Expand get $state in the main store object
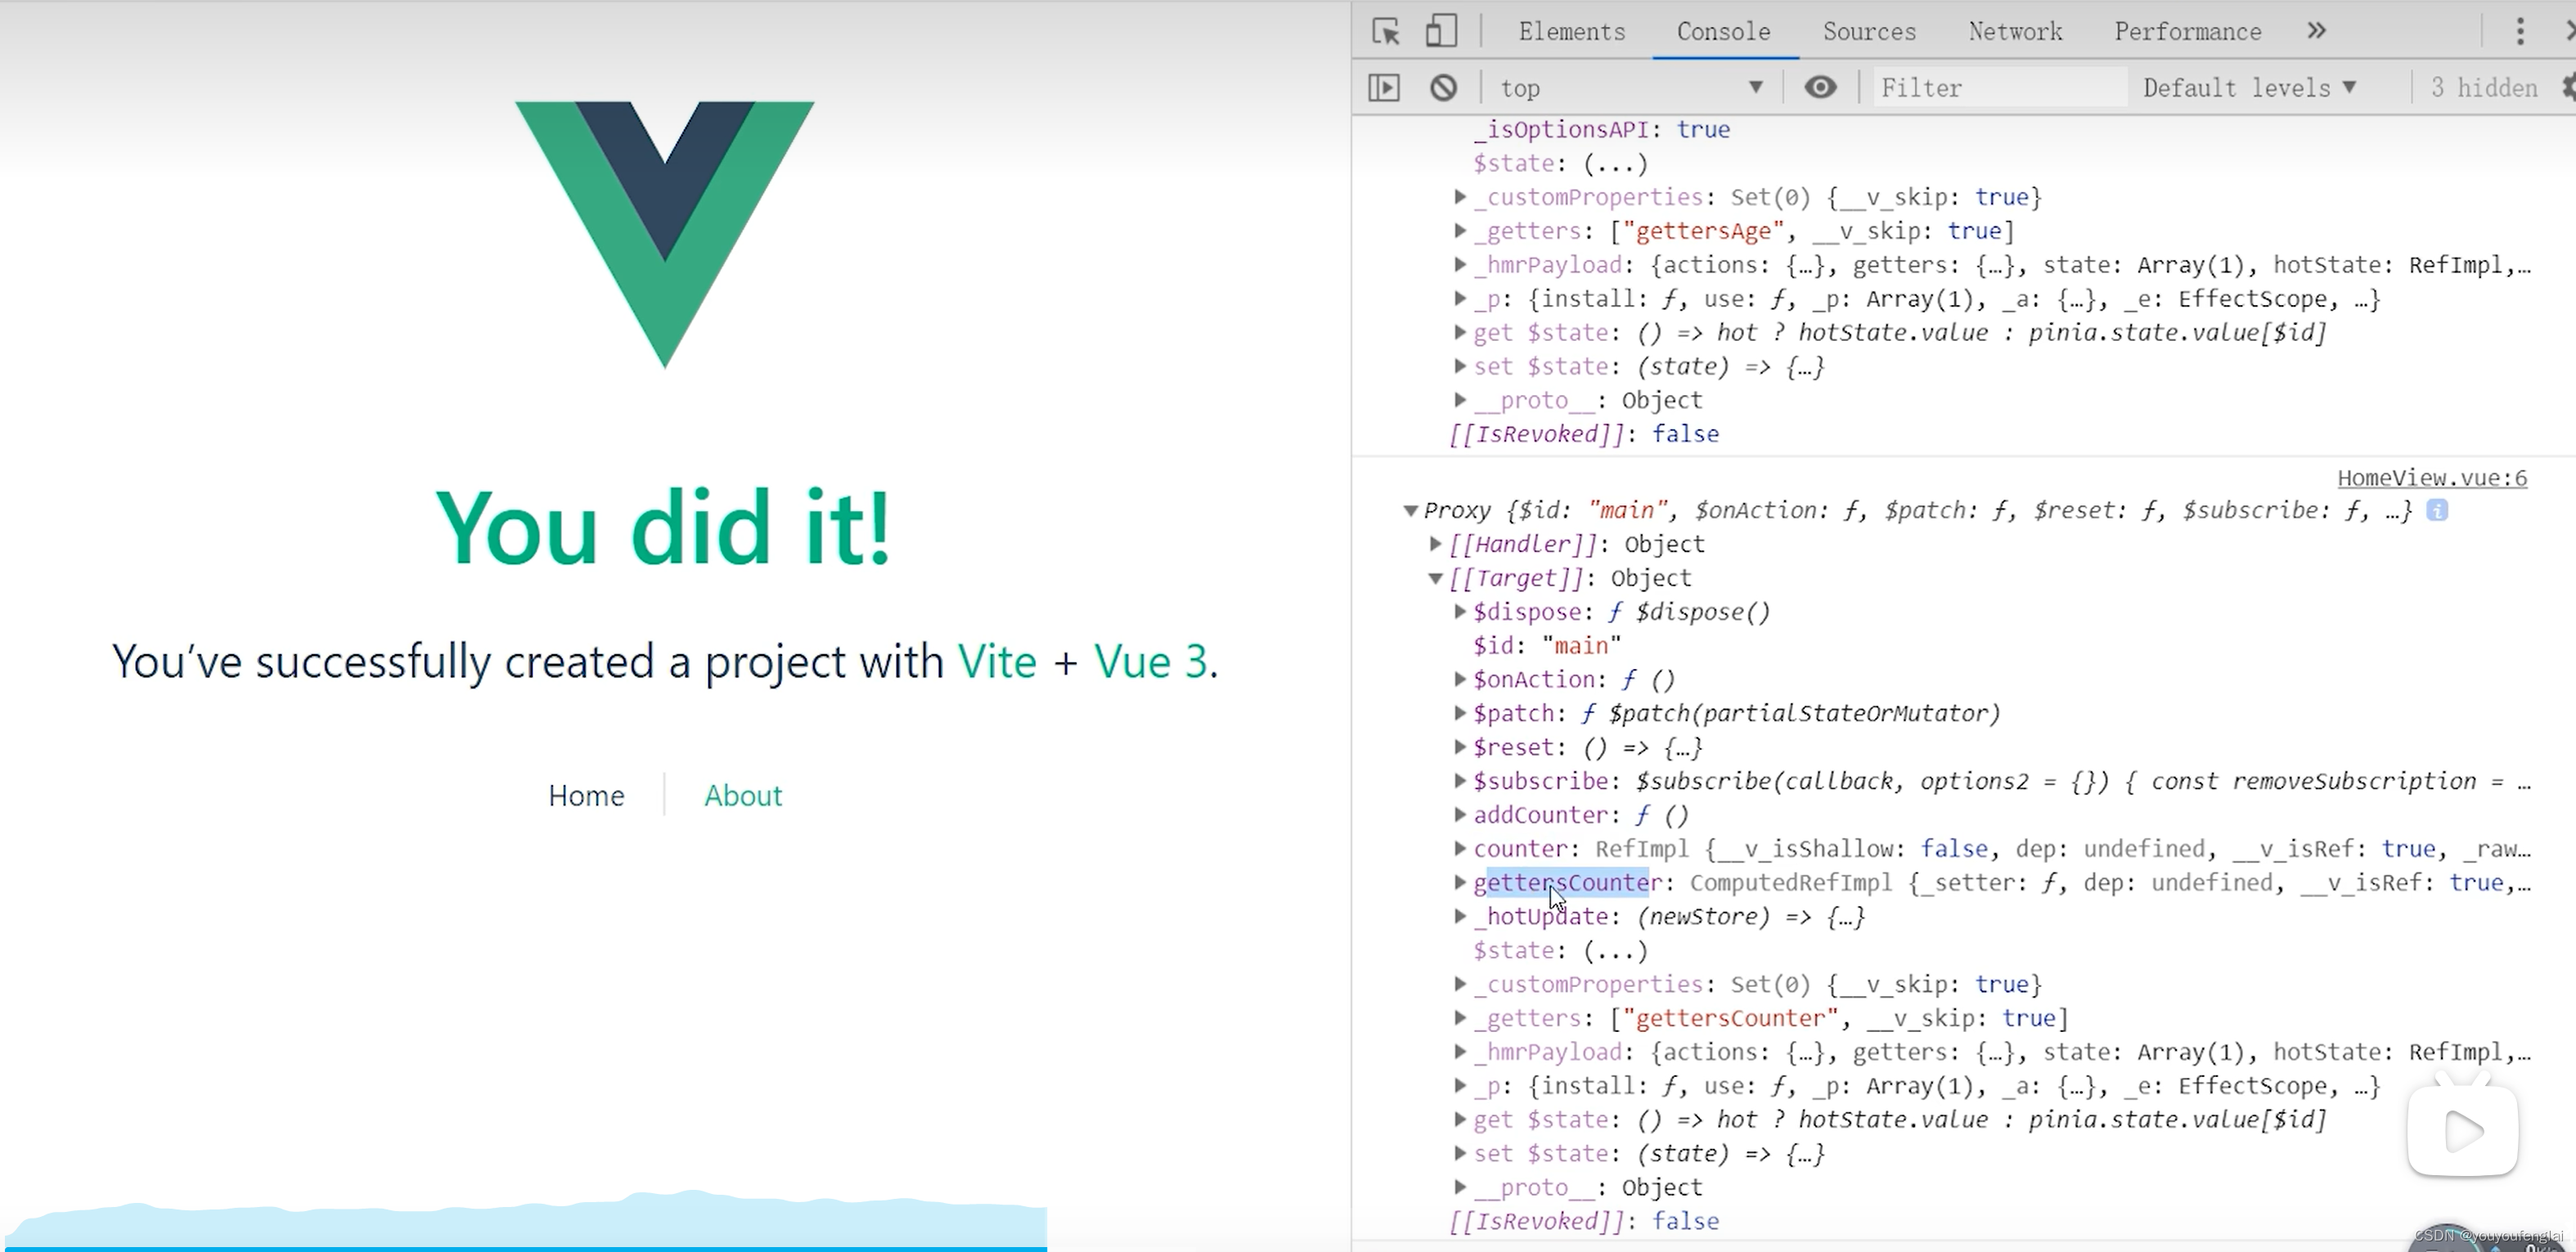 1460,1120
